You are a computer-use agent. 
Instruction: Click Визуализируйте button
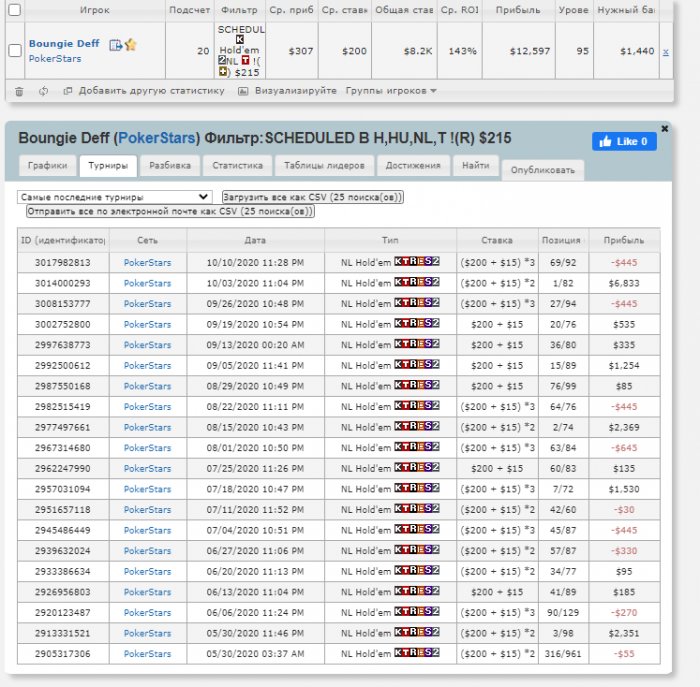[x=288, y=91]
